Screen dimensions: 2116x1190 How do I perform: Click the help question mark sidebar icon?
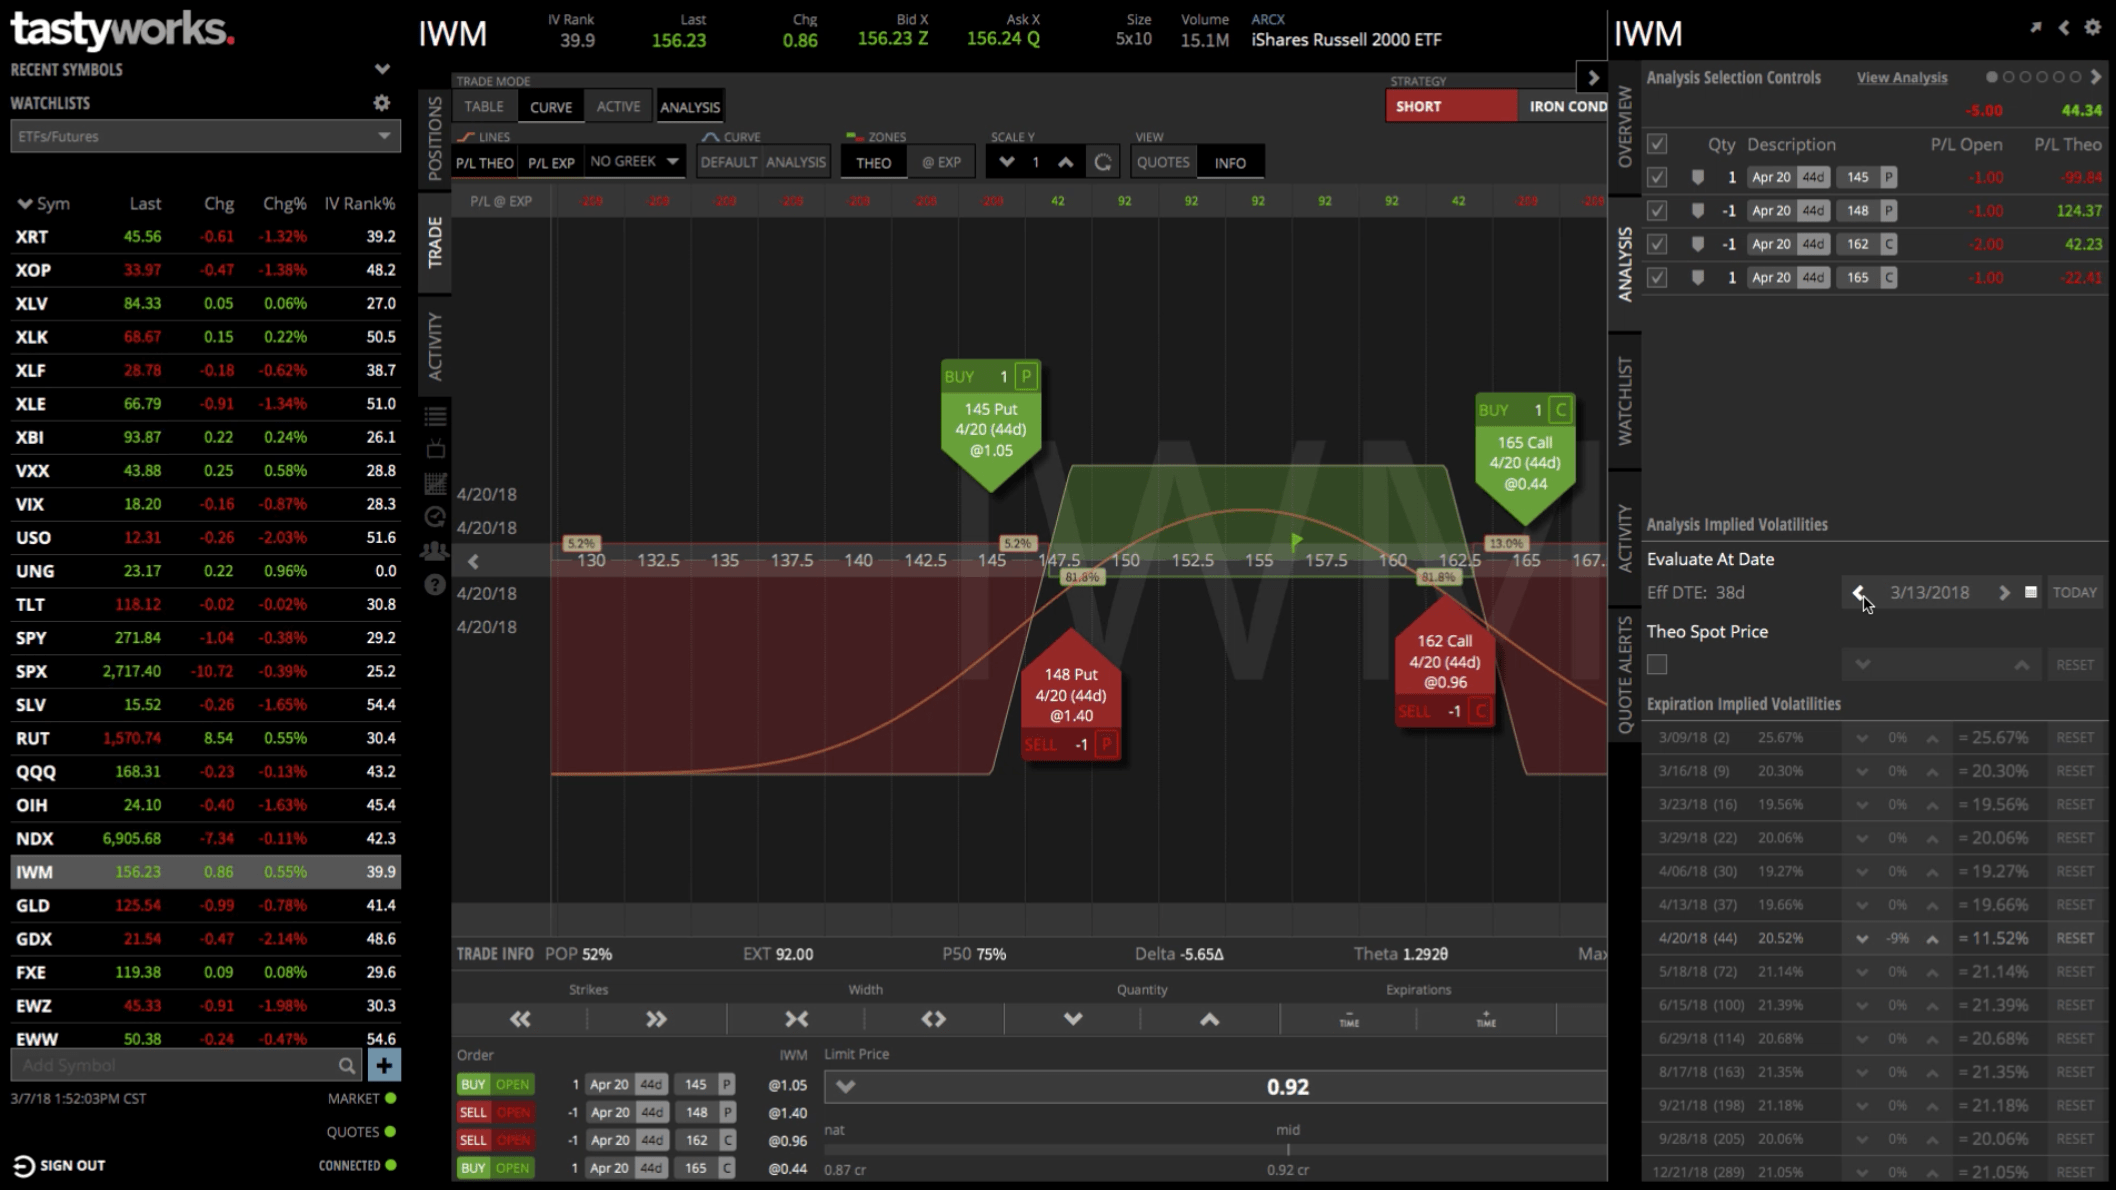(x=435, y=585)
